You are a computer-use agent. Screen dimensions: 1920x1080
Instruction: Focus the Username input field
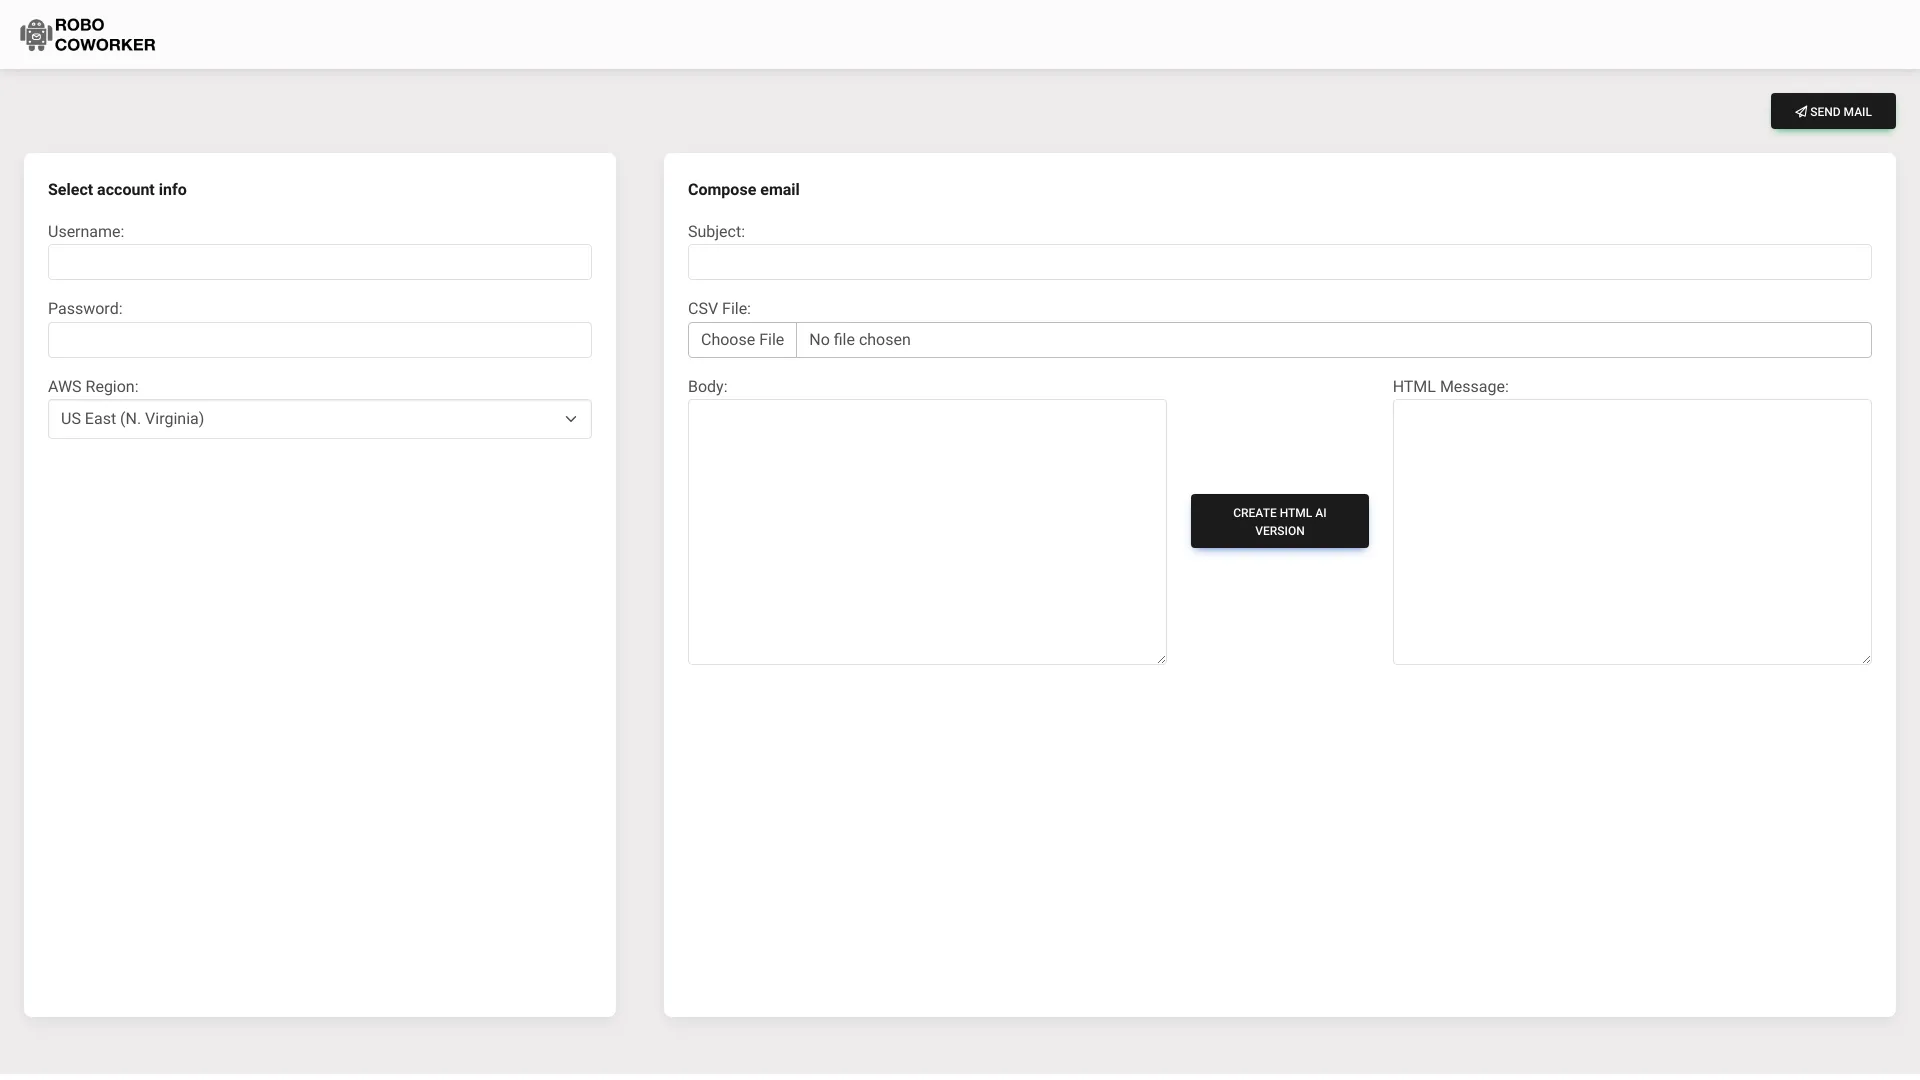click(x=319, y=262)
